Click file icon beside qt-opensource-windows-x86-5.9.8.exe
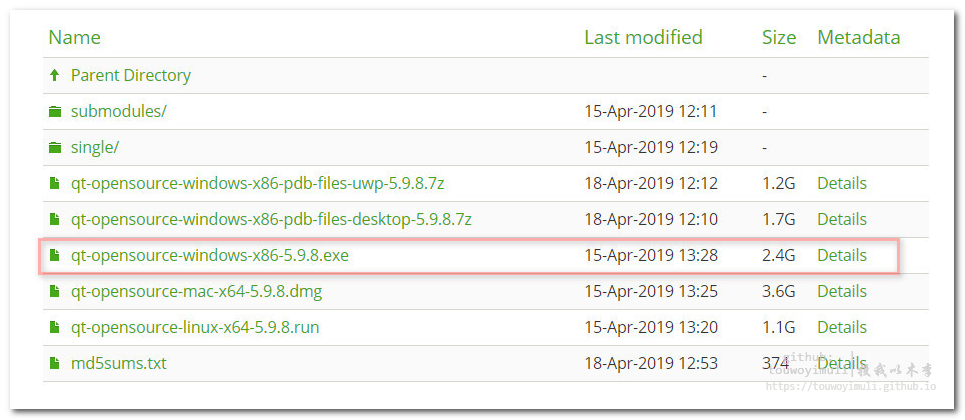 (x=55, y=255)
